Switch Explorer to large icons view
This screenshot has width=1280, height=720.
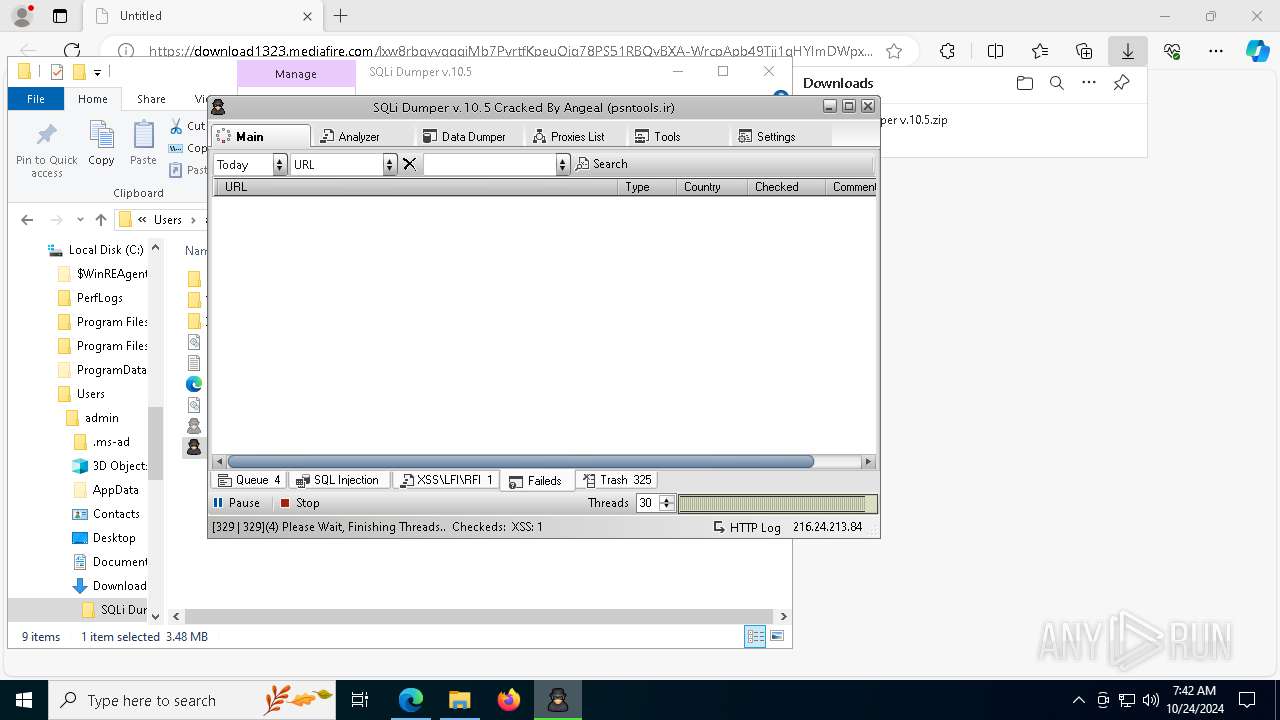[x=777, y=636]
